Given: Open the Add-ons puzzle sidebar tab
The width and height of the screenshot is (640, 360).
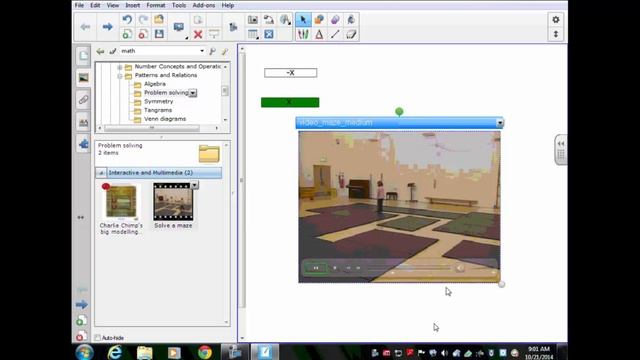Looking at the screenshot, I should (x=83, y=144).
